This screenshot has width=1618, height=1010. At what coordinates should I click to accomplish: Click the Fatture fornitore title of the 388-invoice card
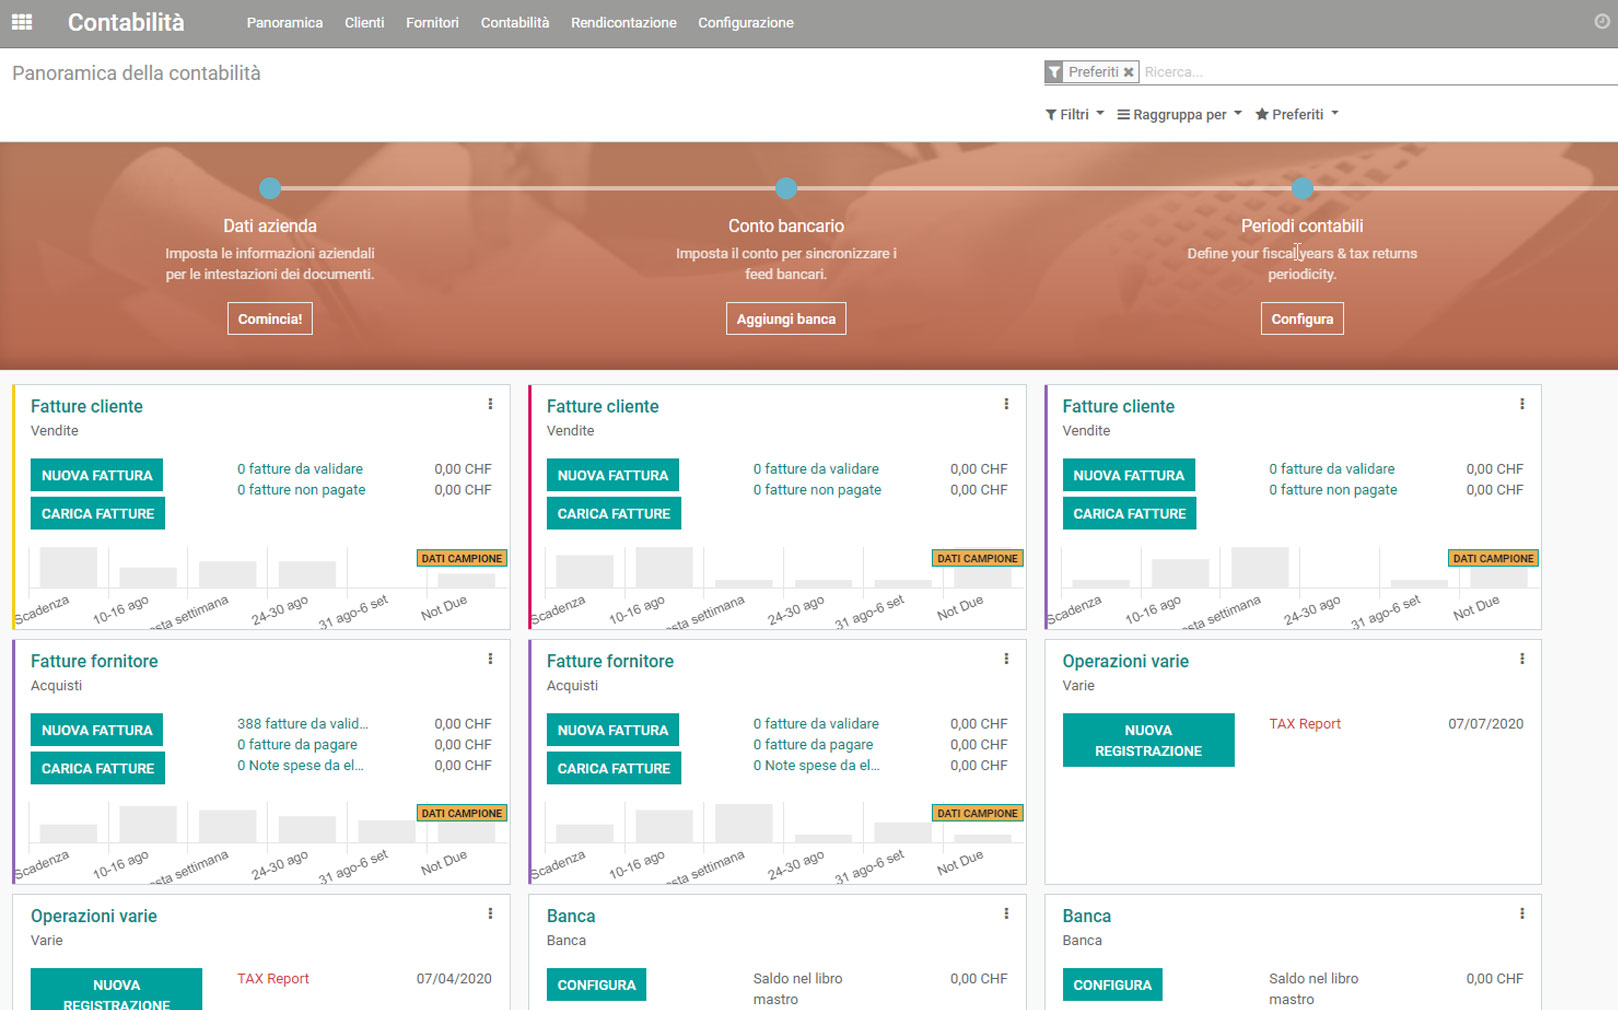tap(94, 661)
